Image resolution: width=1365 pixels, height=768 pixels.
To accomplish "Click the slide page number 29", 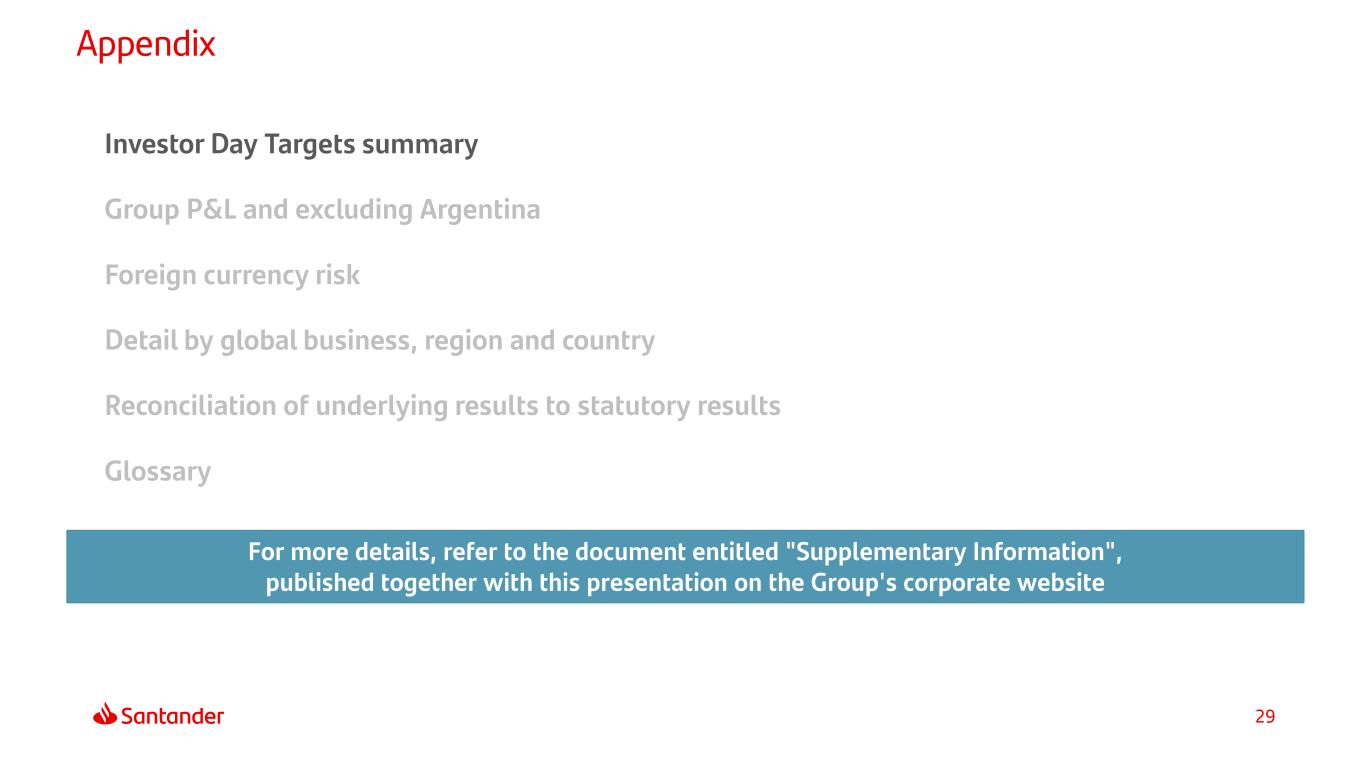I will 1265,716.
